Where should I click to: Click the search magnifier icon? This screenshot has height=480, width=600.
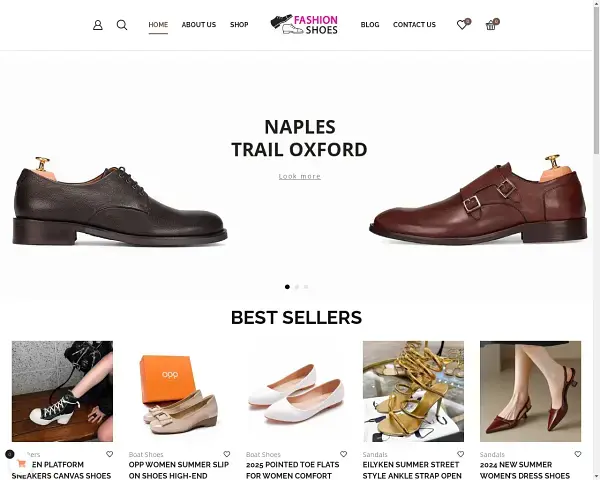[x=122, y=25]
